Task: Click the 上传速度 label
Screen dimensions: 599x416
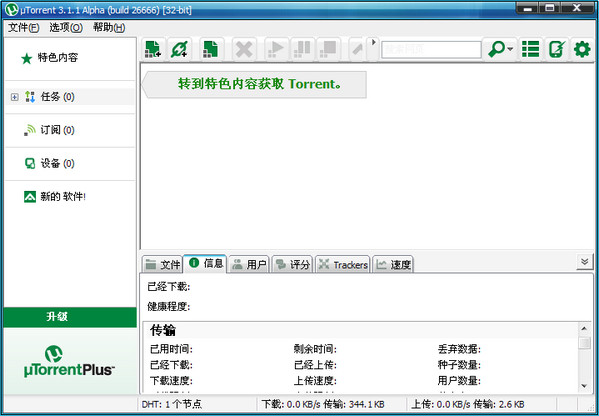Action: coord(315,380)
